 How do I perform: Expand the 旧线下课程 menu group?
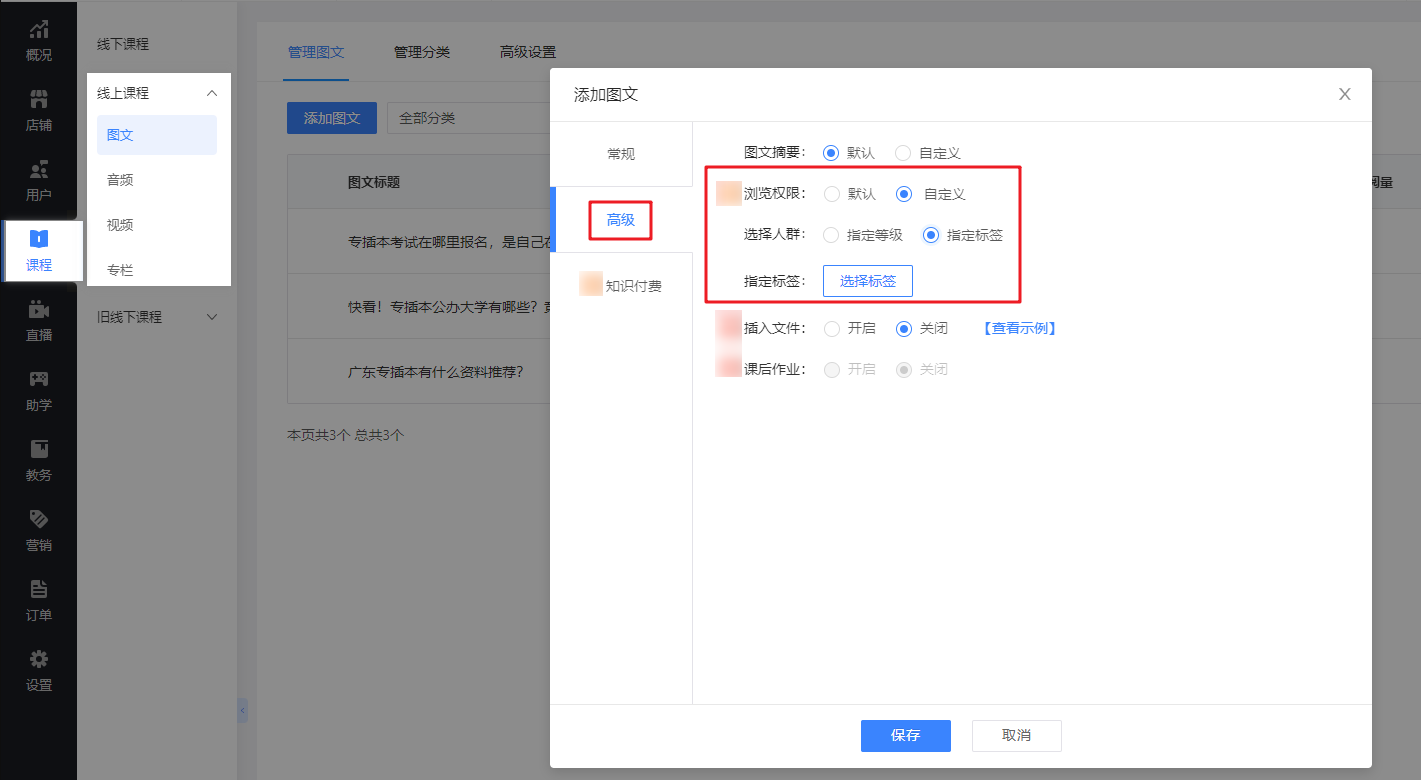click(x=211, y=317)
